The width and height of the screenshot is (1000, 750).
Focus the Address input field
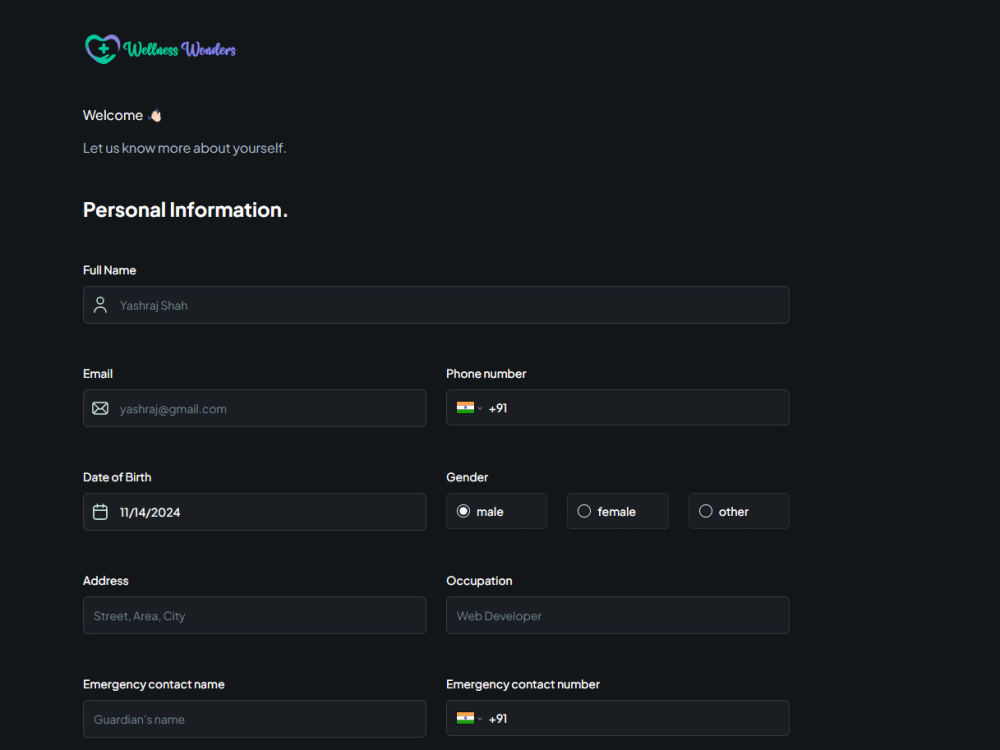click(x=254, y=615)
